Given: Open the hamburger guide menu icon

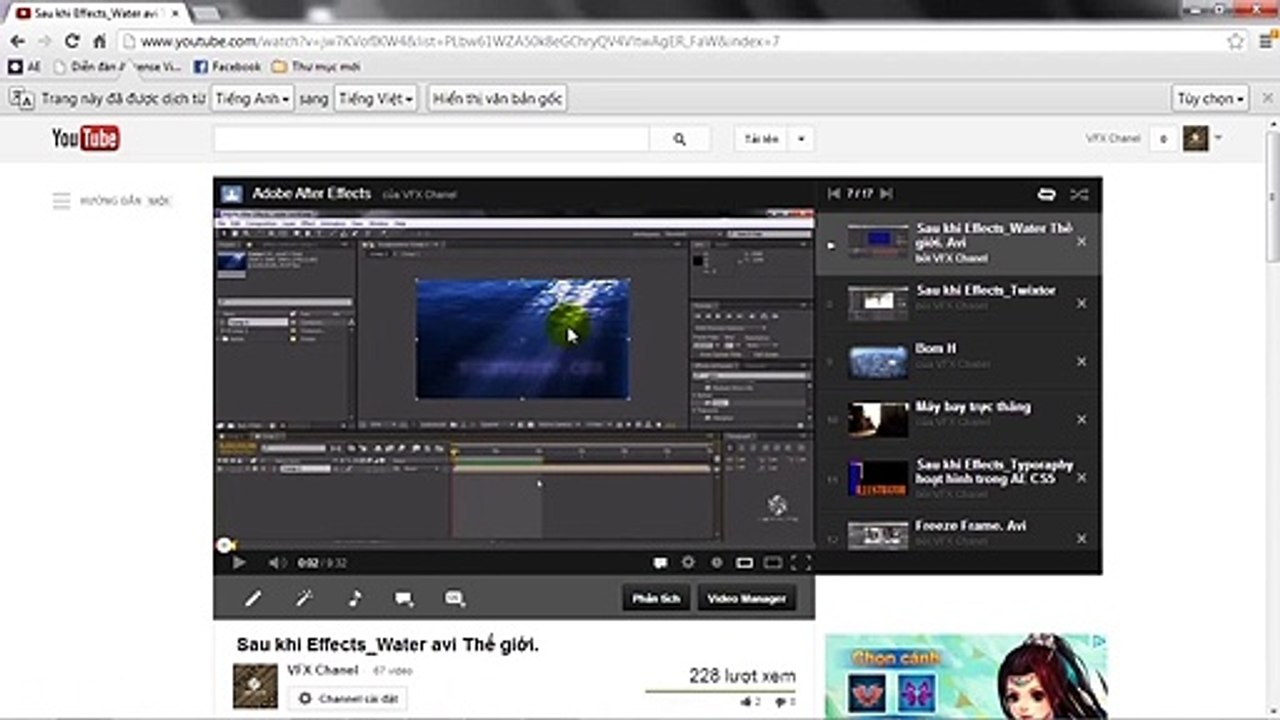Looking at the screenshot, I should [62, 201].
